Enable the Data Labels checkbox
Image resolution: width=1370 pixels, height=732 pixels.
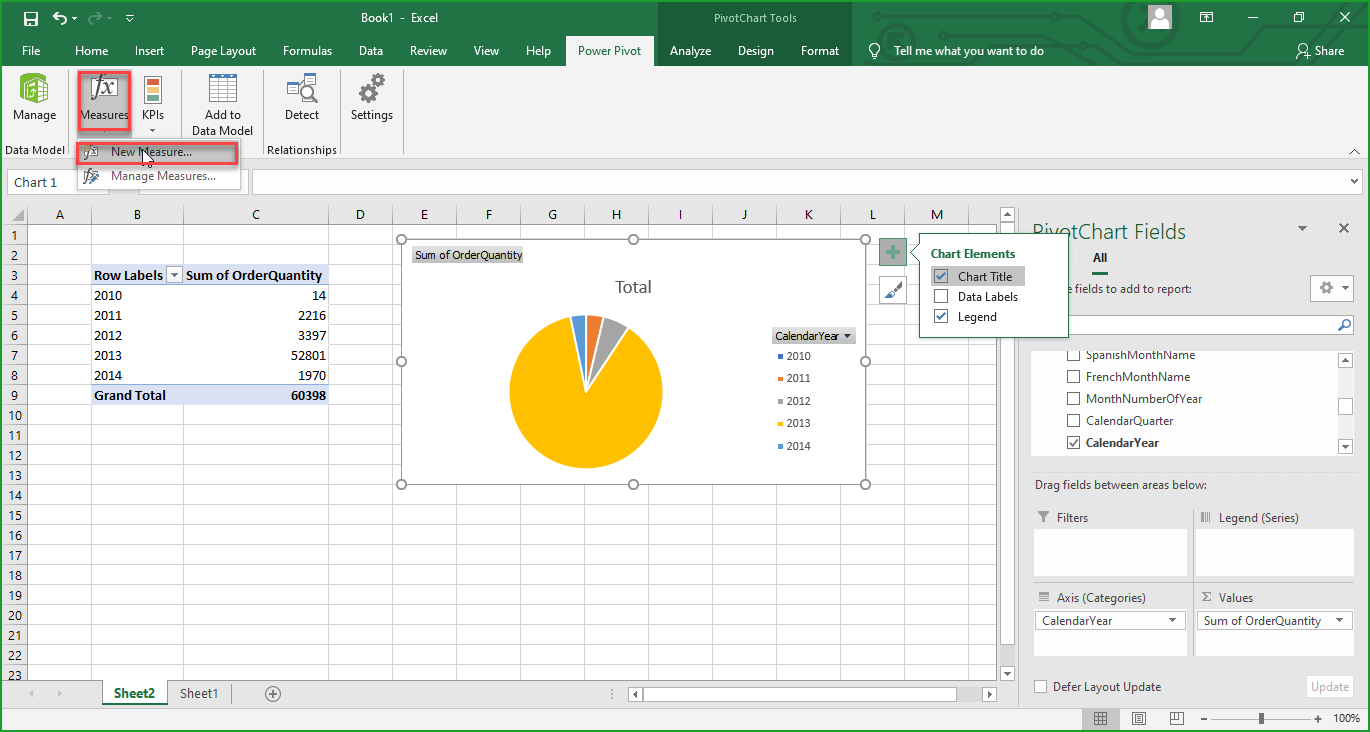pyautogui.click(x=941, y=297)
